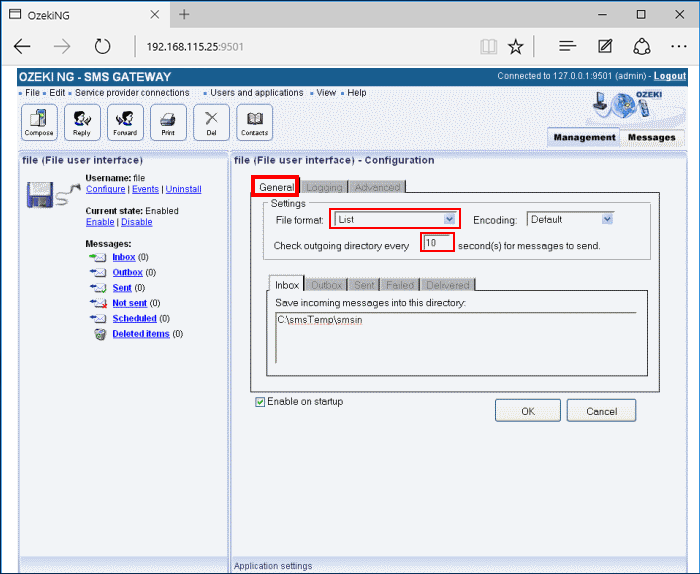Screen dimensions: 700x574
Task: Open the Not sent messages link
Action: tap(129, 304)
